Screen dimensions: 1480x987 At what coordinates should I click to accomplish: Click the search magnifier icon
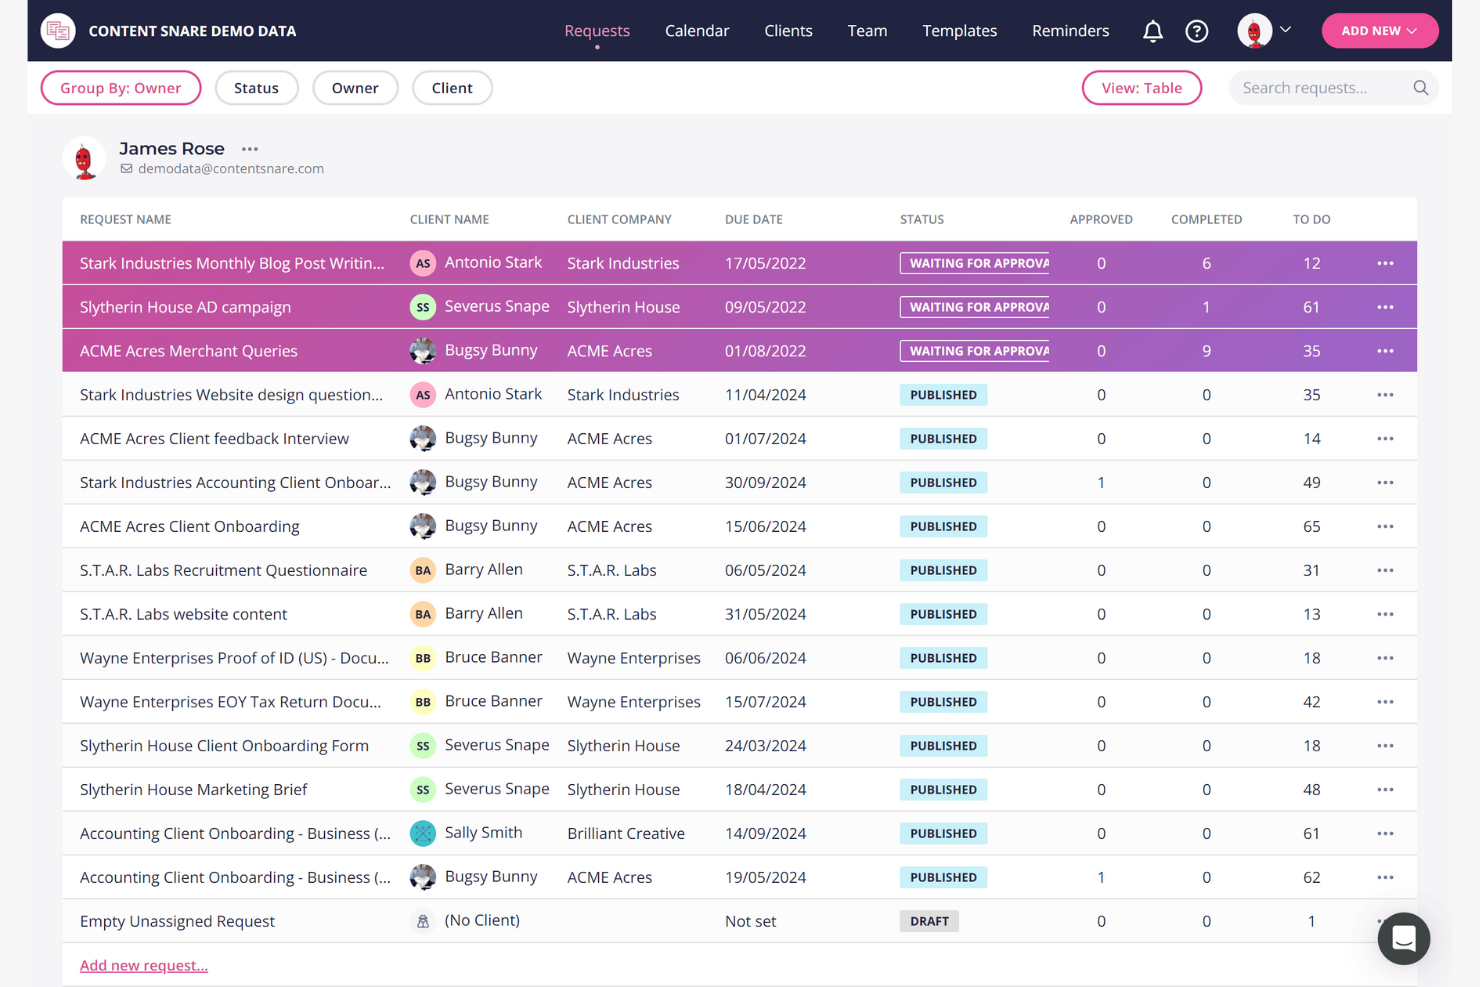1420,87
